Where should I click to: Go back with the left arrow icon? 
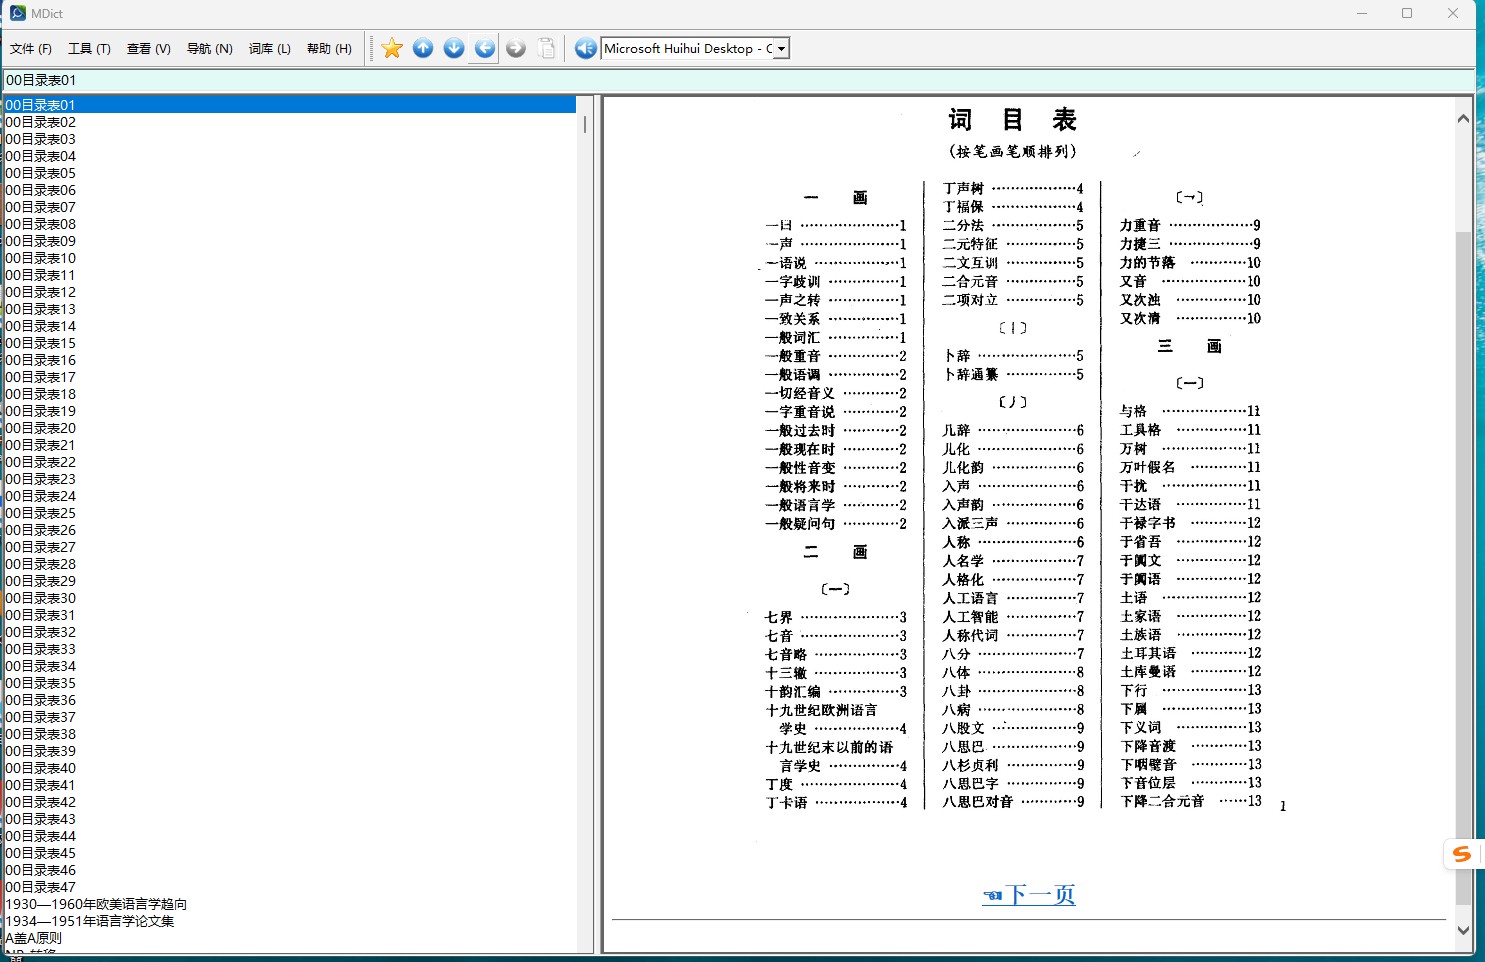[x=485, y=48]
